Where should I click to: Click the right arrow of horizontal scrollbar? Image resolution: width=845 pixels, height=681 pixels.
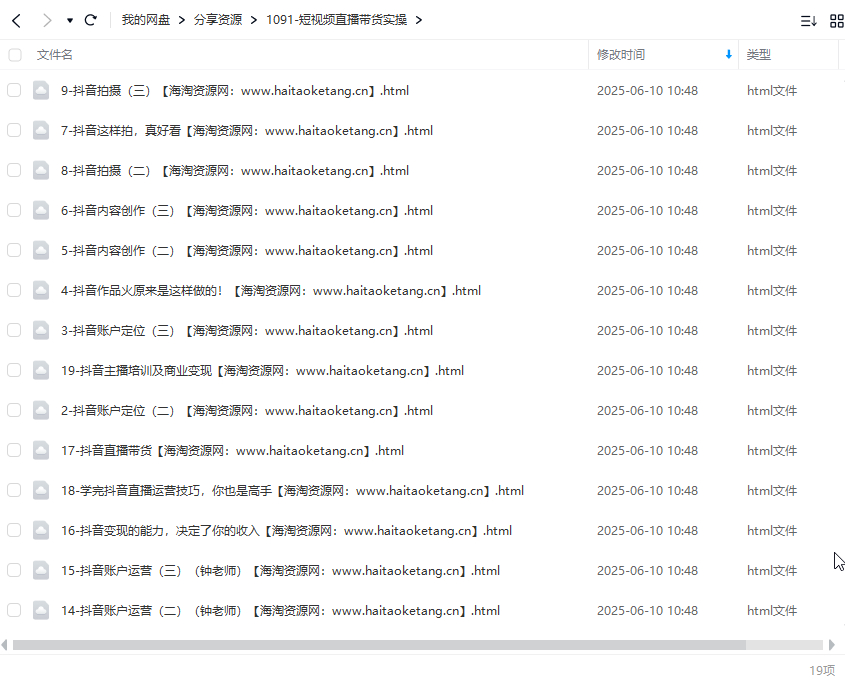pyautogui.click(x=832, y=645)
